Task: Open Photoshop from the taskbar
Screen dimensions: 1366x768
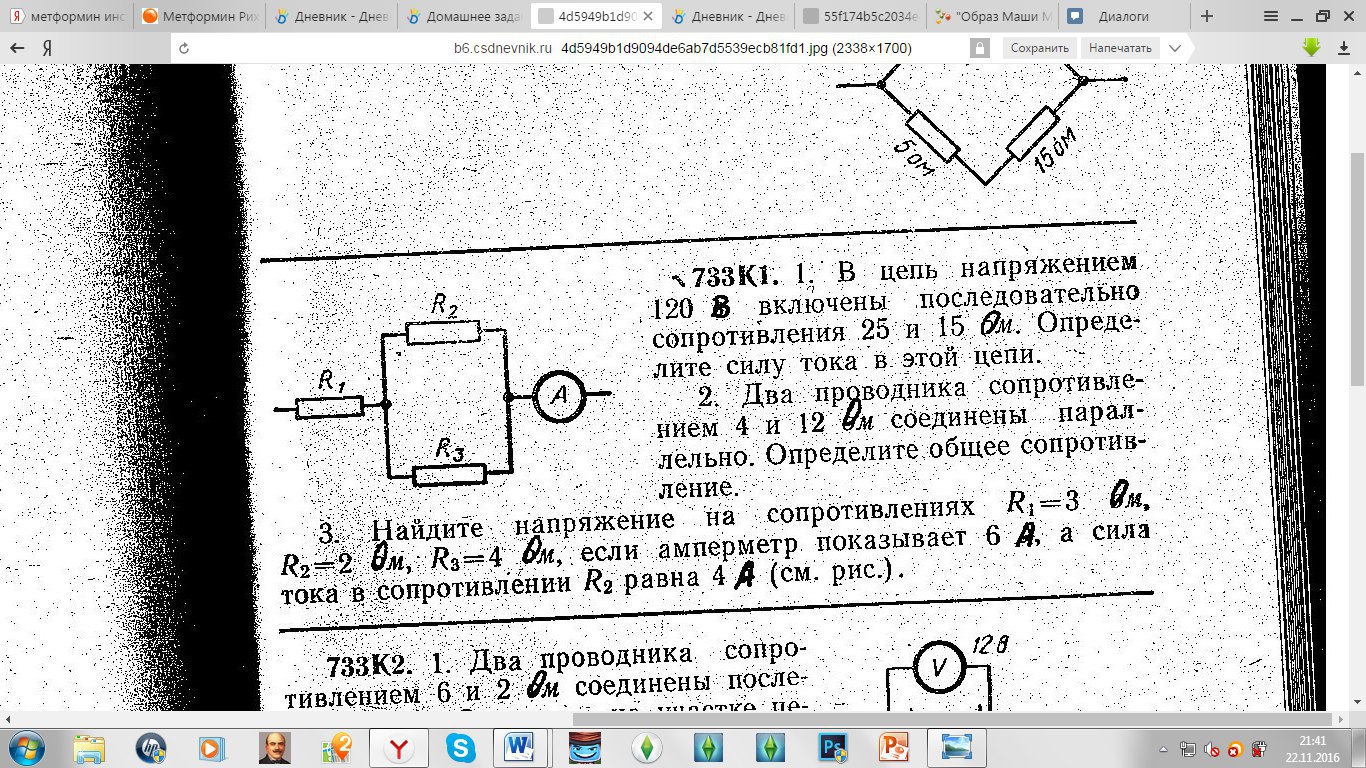Action: (833, 747)
